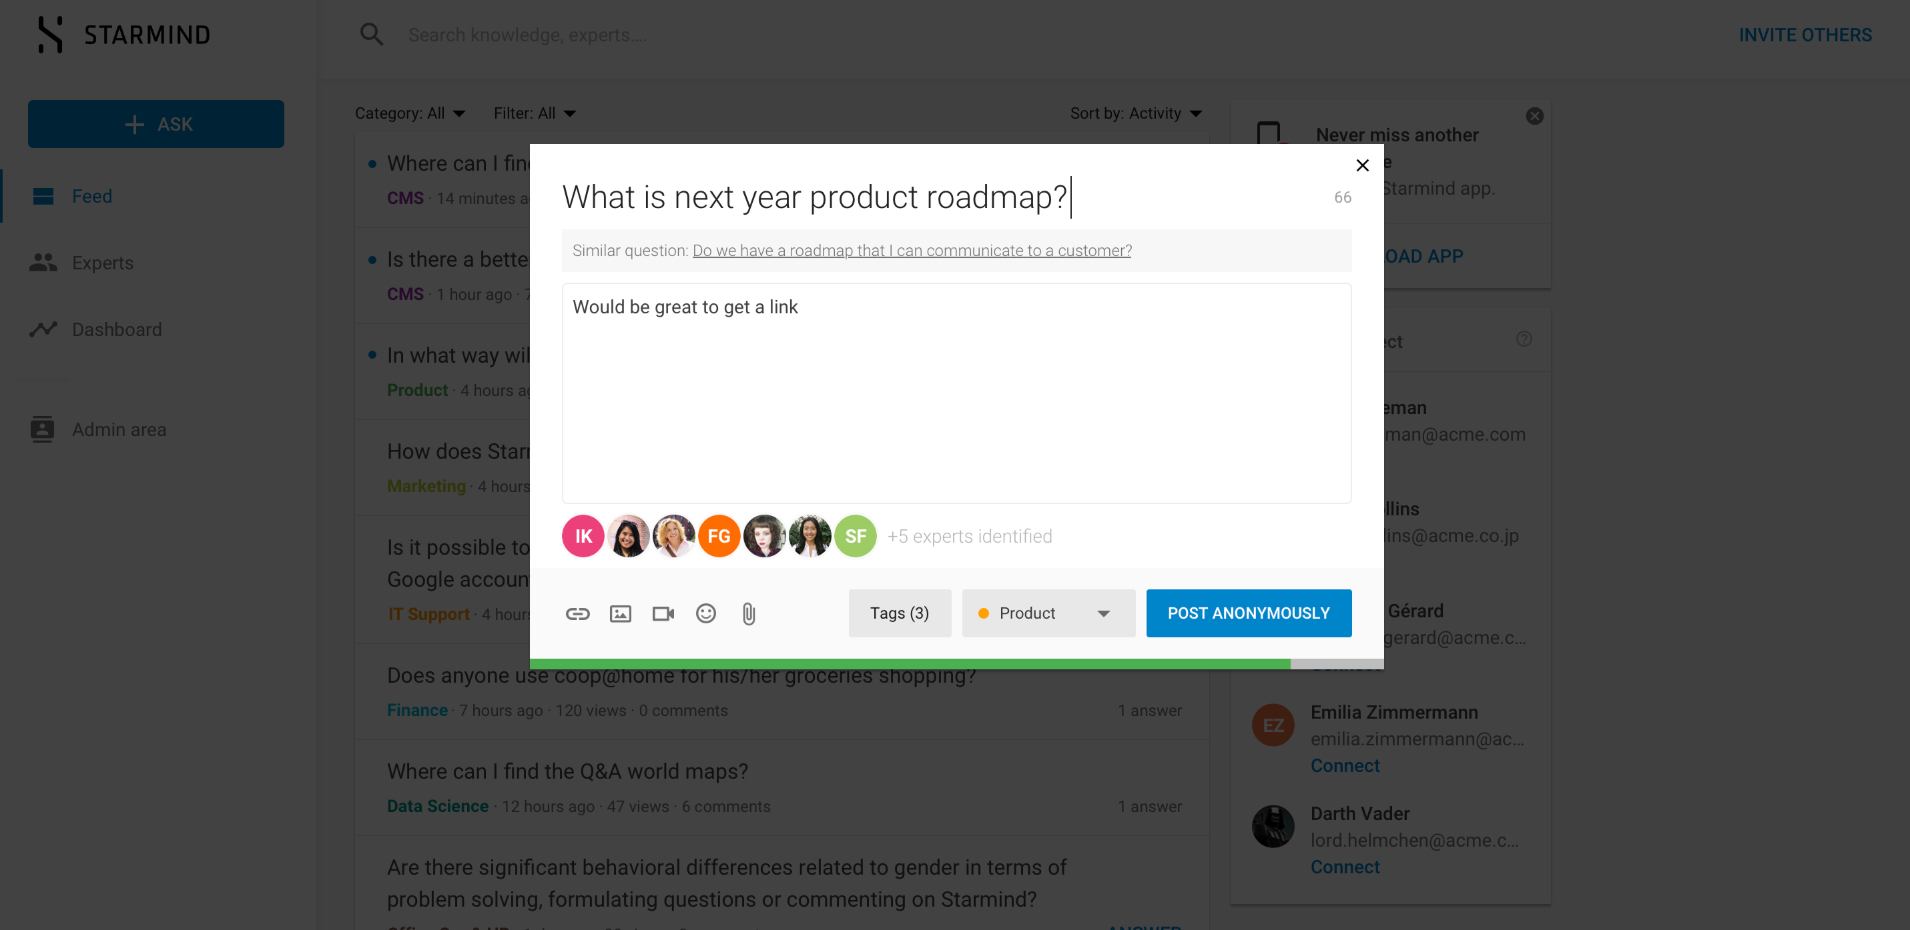Open the Sort by: Activity dropdown

1136,113
